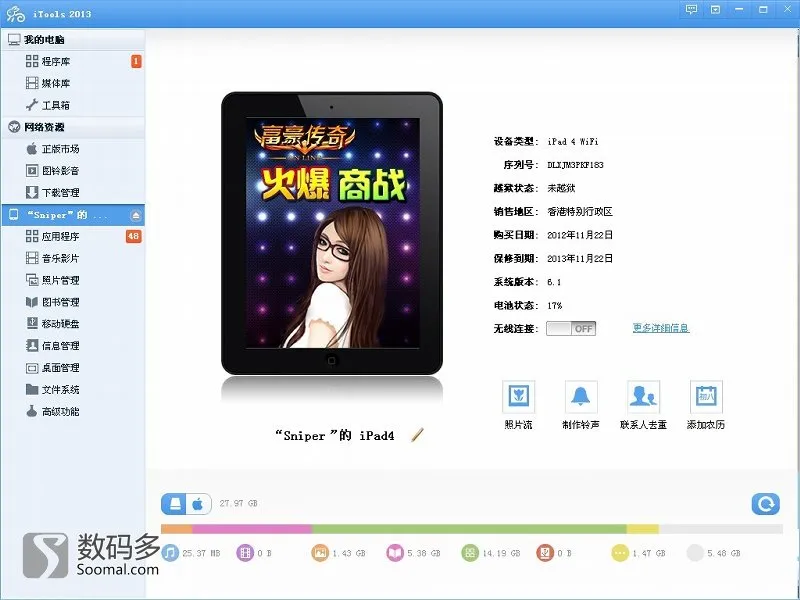Click the device type iPad 4 WiFi

point(573,141)
